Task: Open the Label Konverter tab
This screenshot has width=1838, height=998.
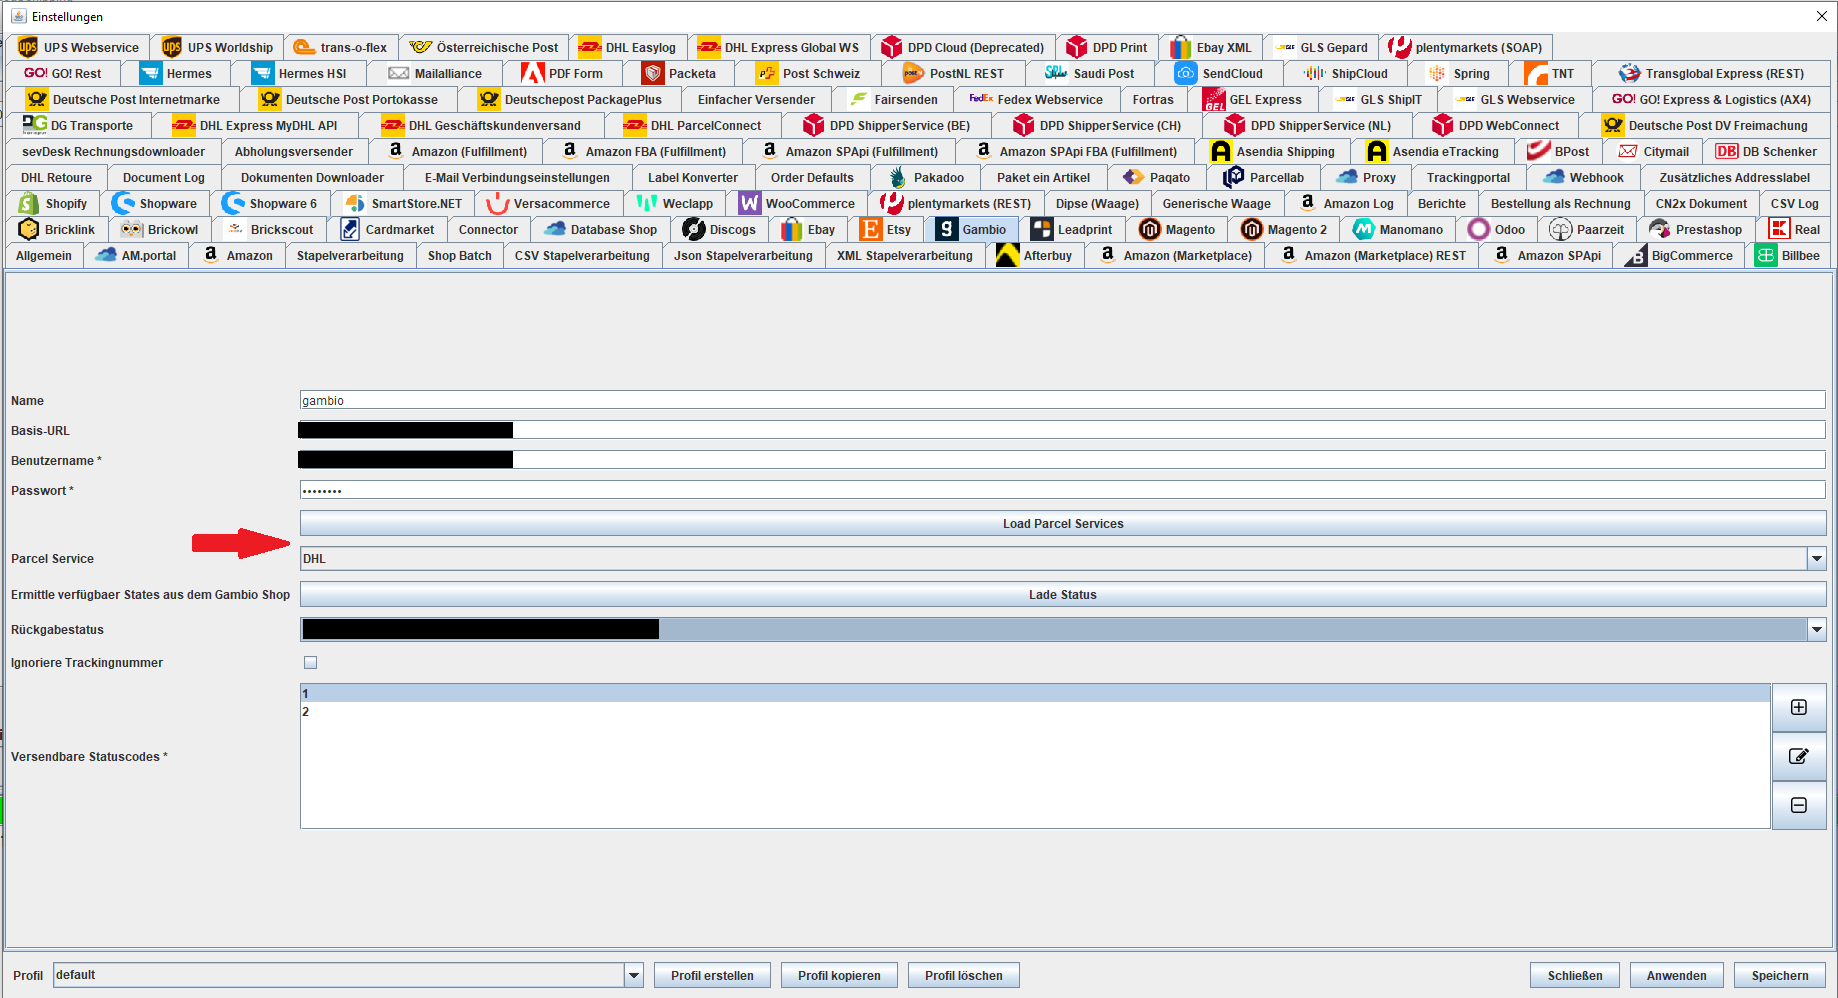Action: pyautogui.click(x=693, y=178)
